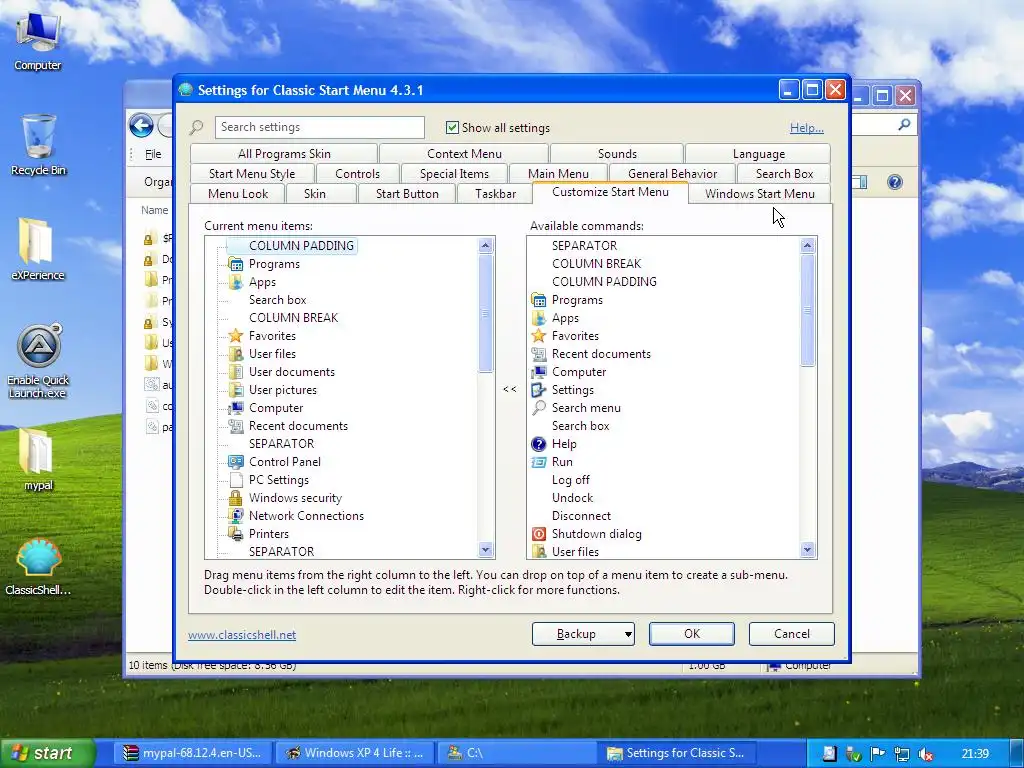
Task: Click the Computer icon in Available commands
Action: 539,372
